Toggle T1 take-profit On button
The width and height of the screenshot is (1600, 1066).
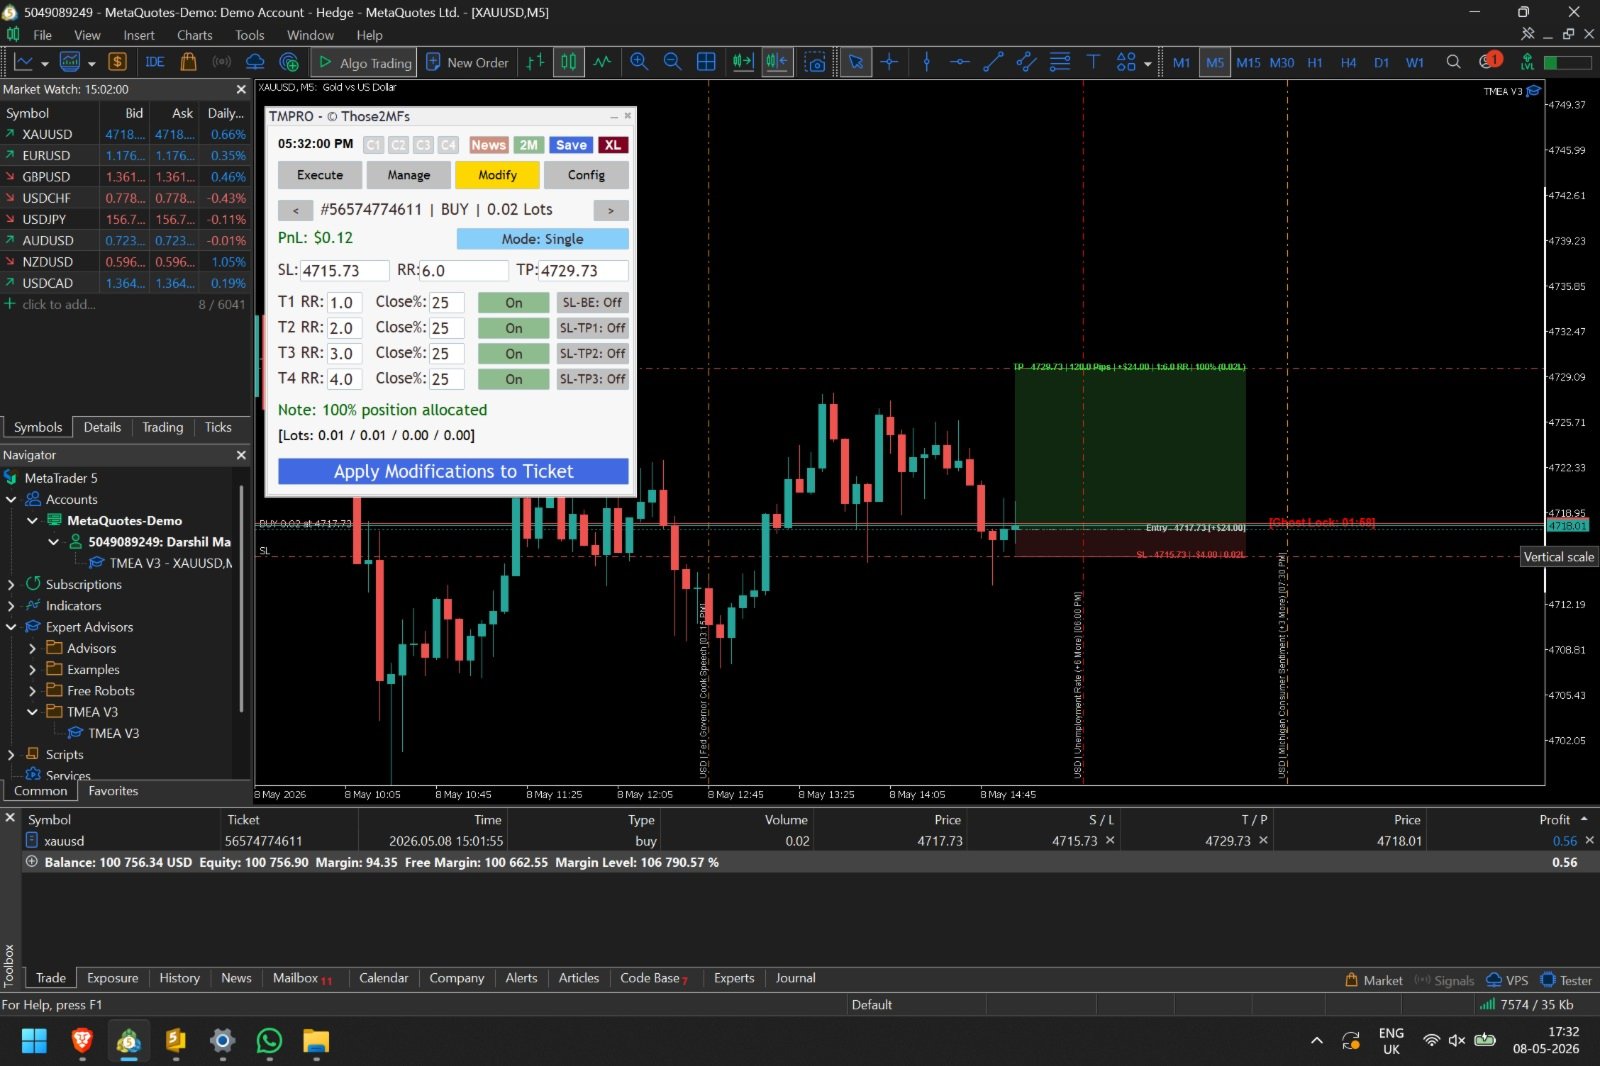click(x=513, y=302)
